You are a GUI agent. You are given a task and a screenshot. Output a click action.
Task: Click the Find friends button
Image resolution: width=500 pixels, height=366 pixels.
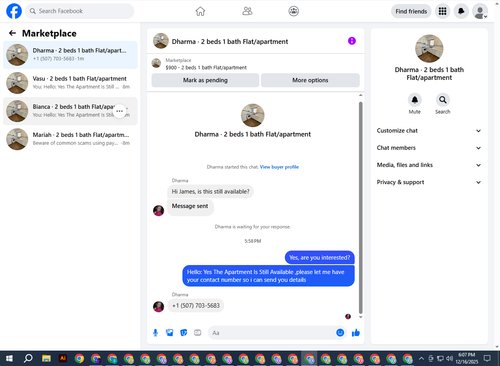click(x=411, y=11)
